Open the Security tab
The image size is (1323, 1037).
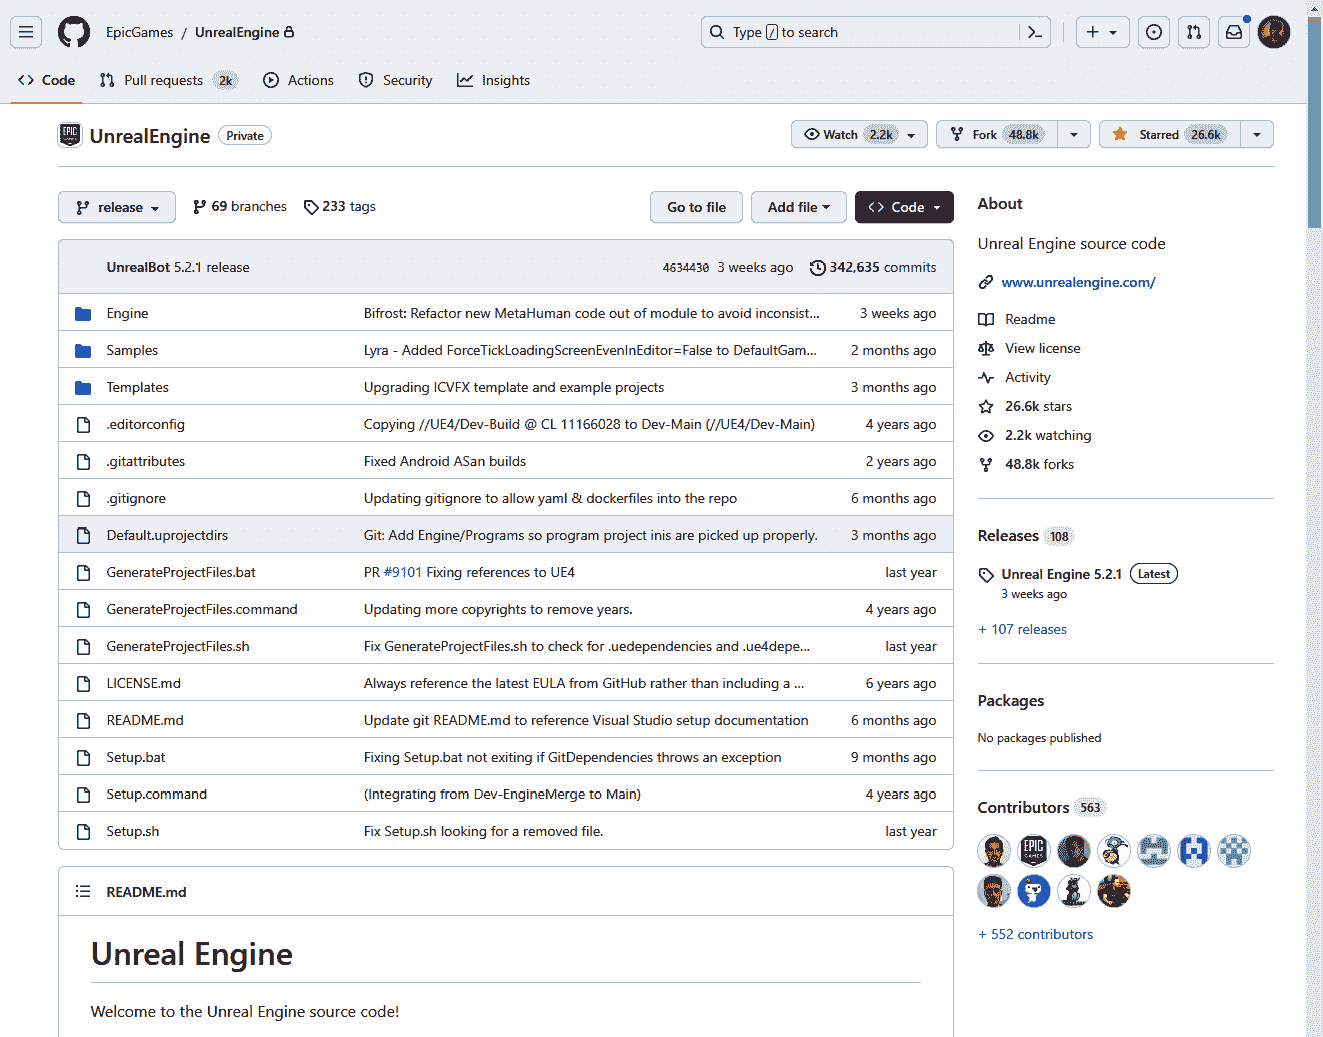[395, 80]
